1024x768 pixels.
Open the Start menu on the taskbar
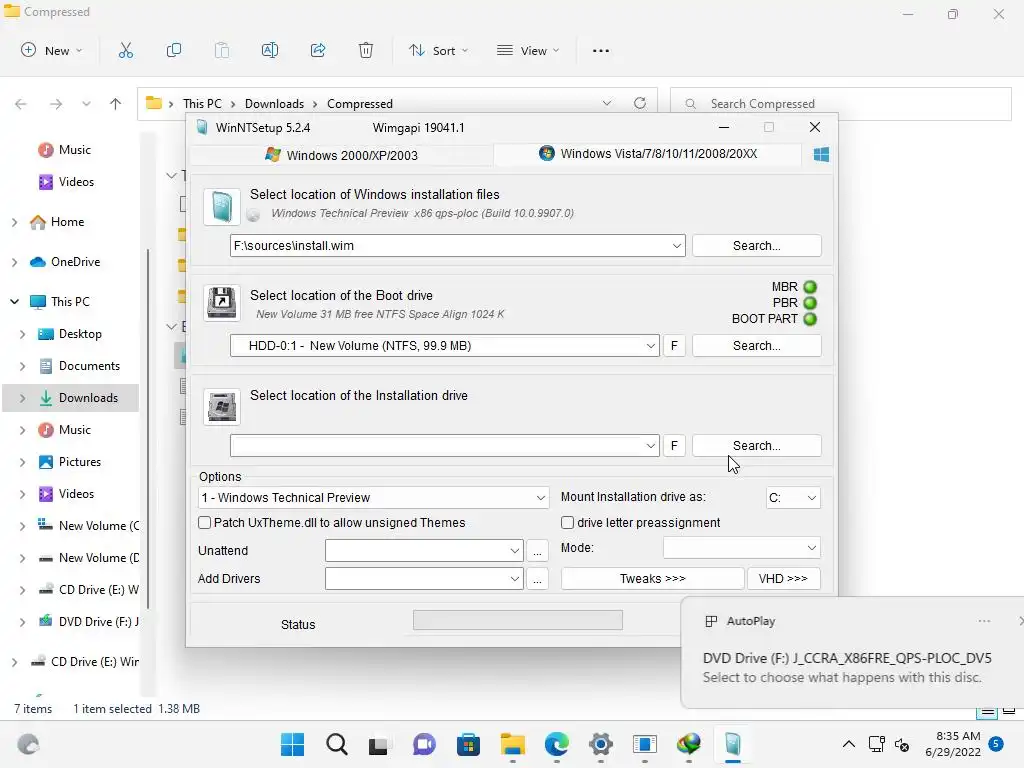[293, 744]
